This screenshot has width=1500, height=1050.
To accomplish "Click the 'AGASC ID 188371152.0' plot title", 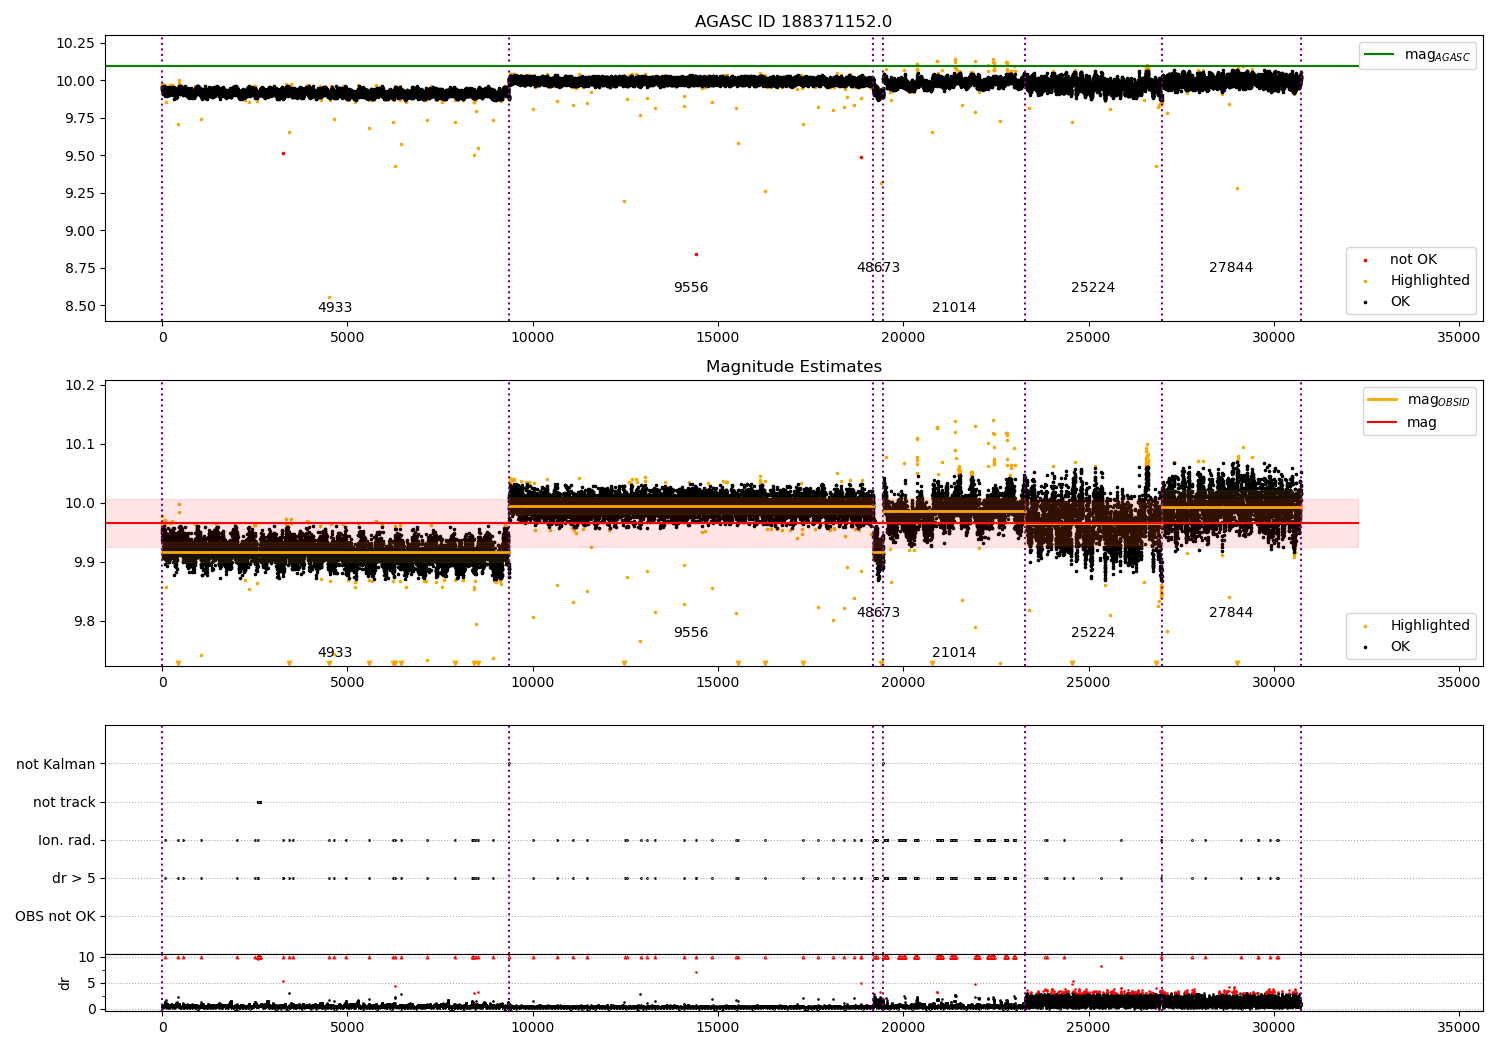I will pos(793,22).
